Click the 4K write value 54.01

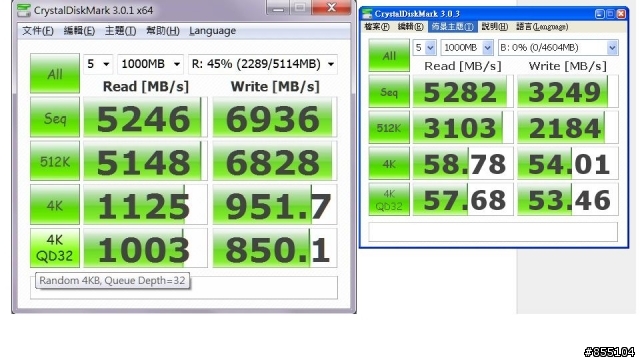pos(567,163)
